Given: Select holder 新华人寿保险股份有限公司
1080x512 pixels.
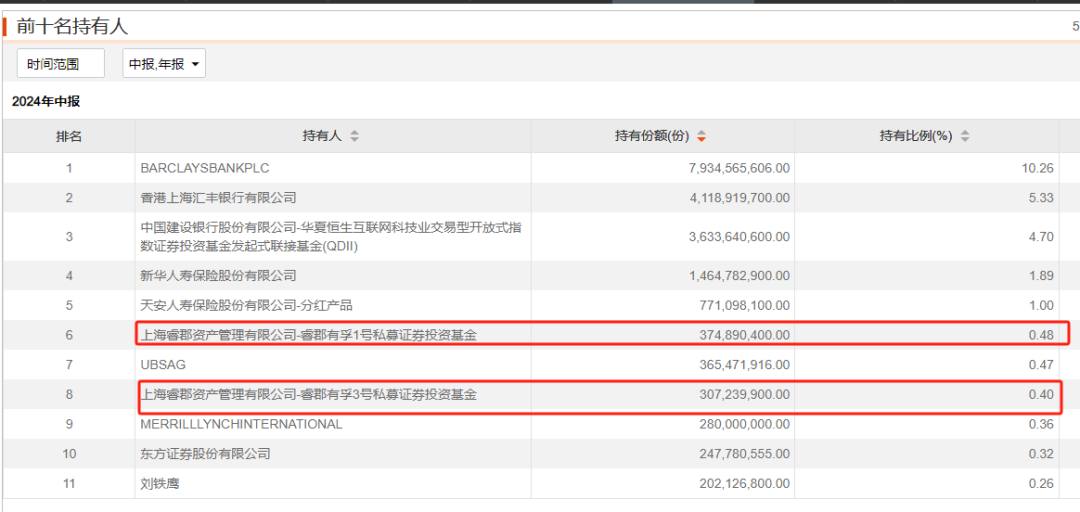Looking at the screenshot, I should click(218, 276).
